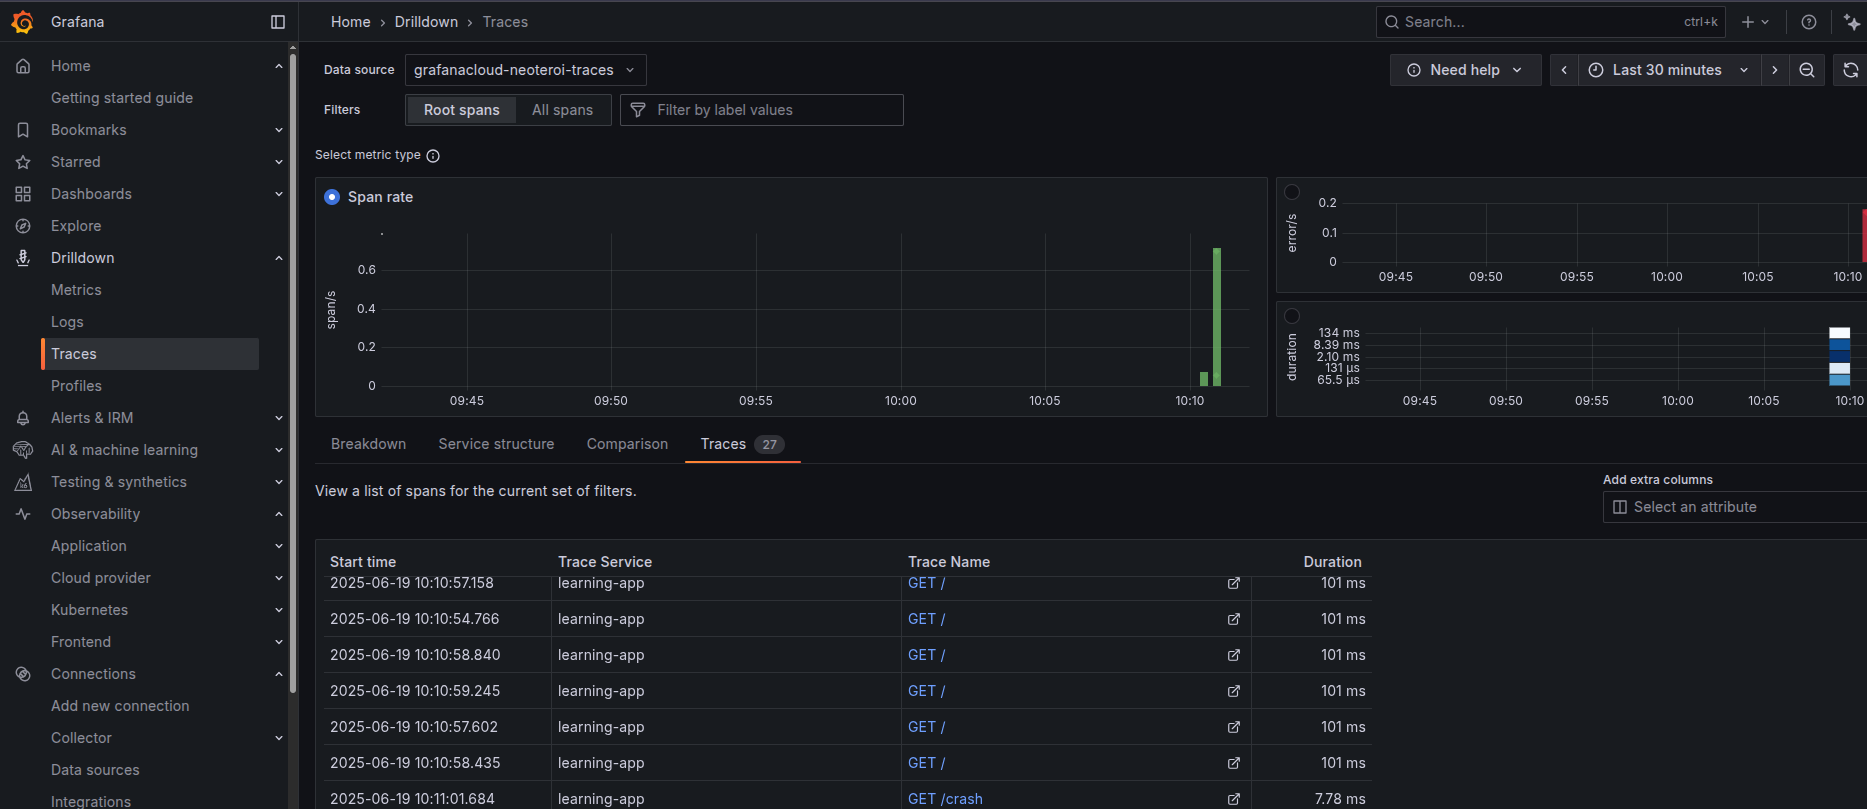
Task: Expand the Bookmarks section chevron
Action: 279,130
